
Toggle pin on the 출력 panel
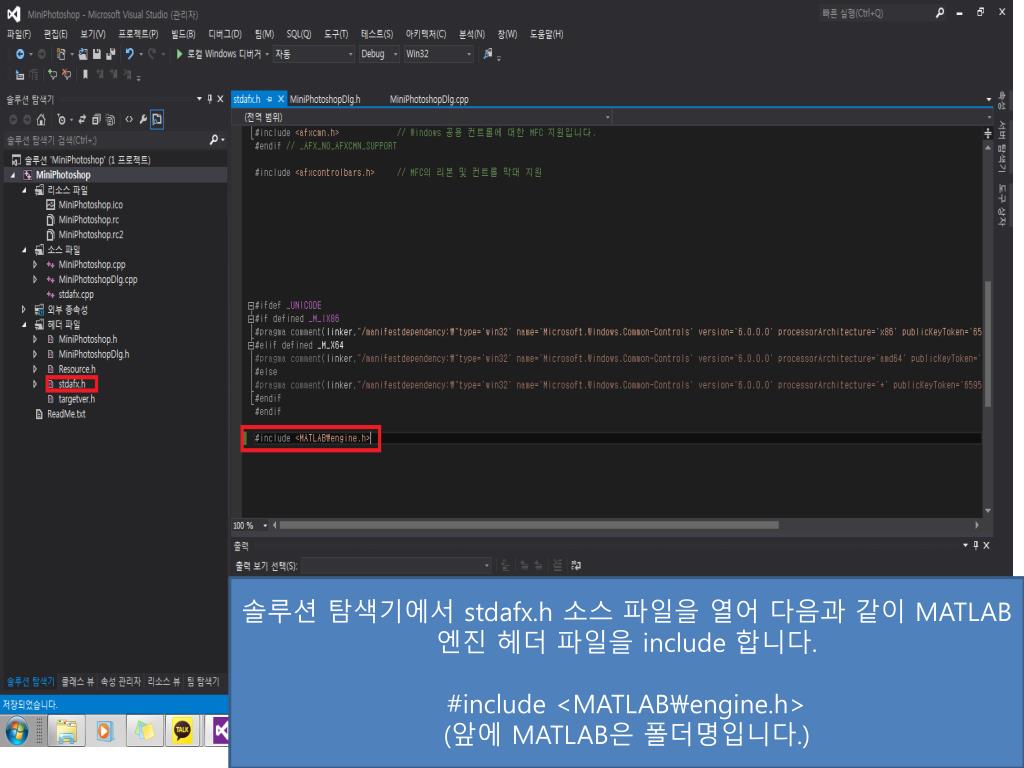tap(976, 545)
